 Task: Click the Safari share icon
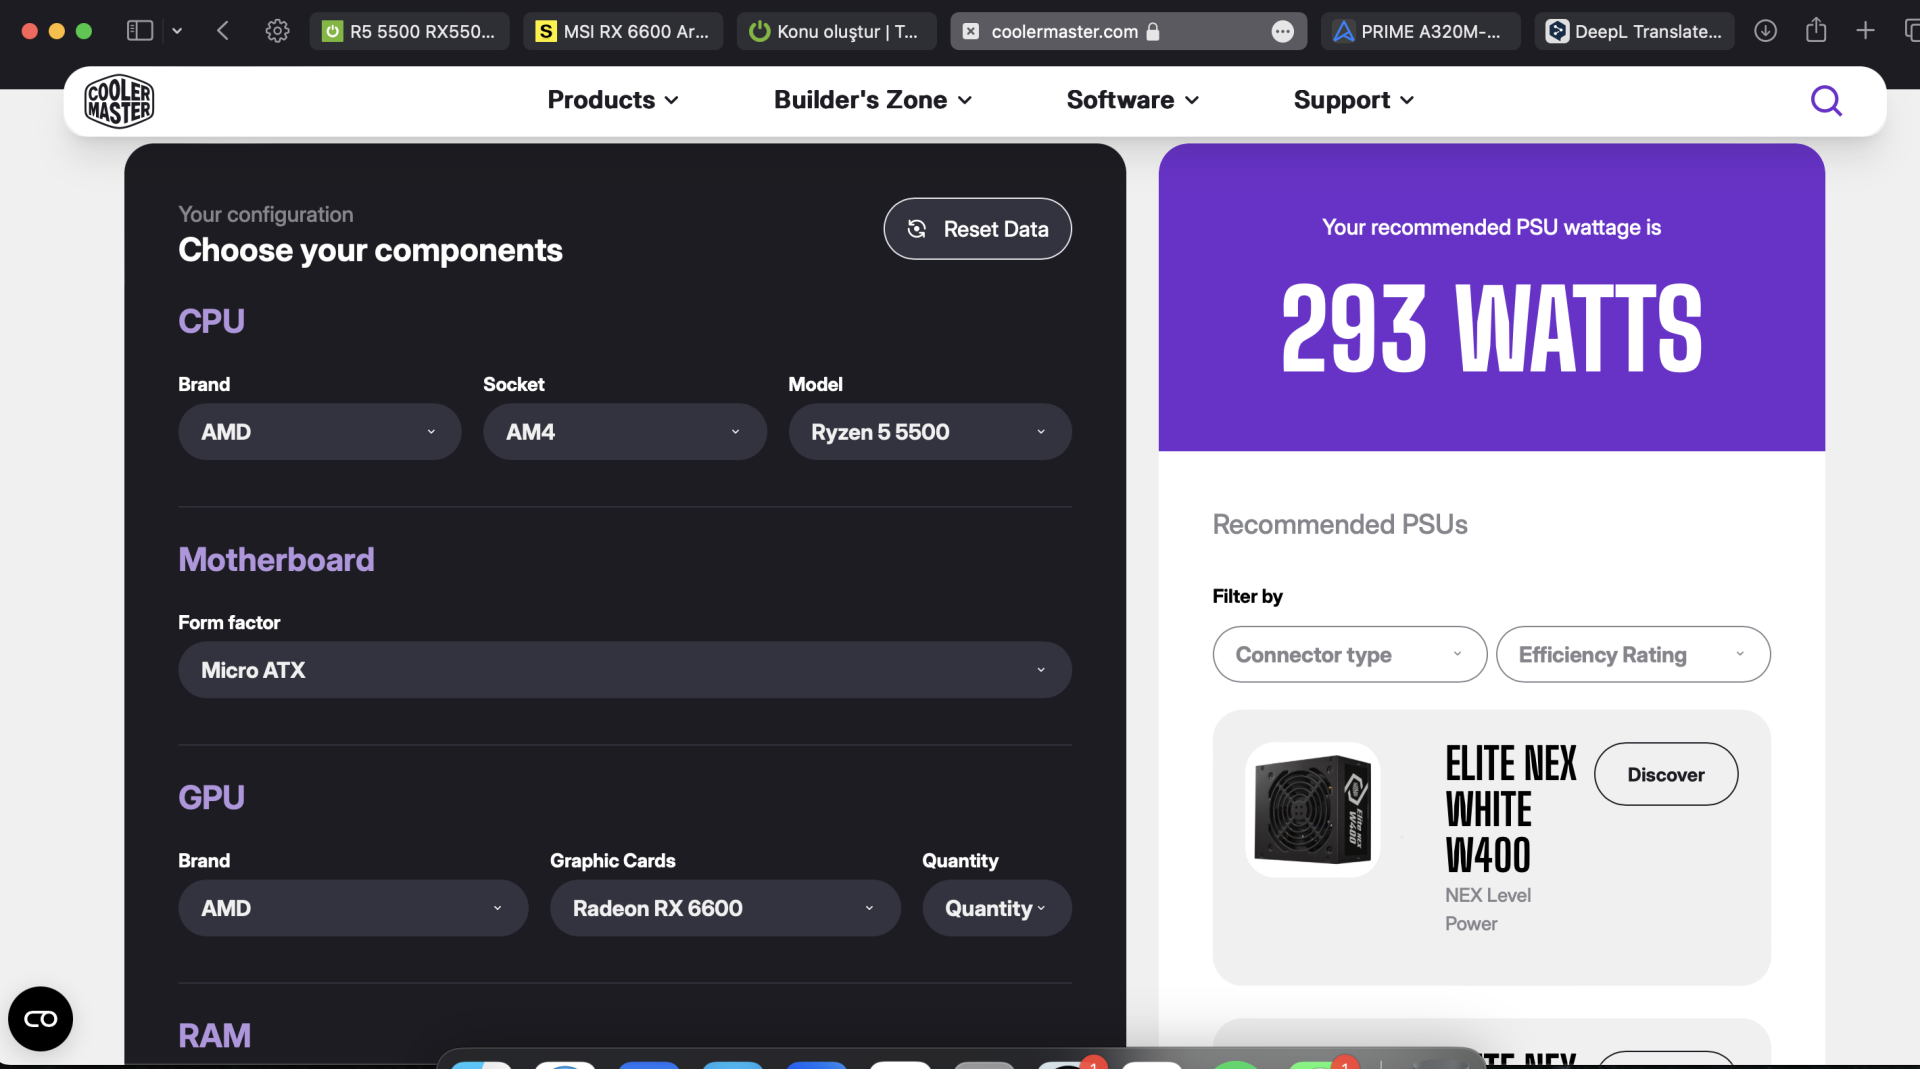[x=1816, y=31]
